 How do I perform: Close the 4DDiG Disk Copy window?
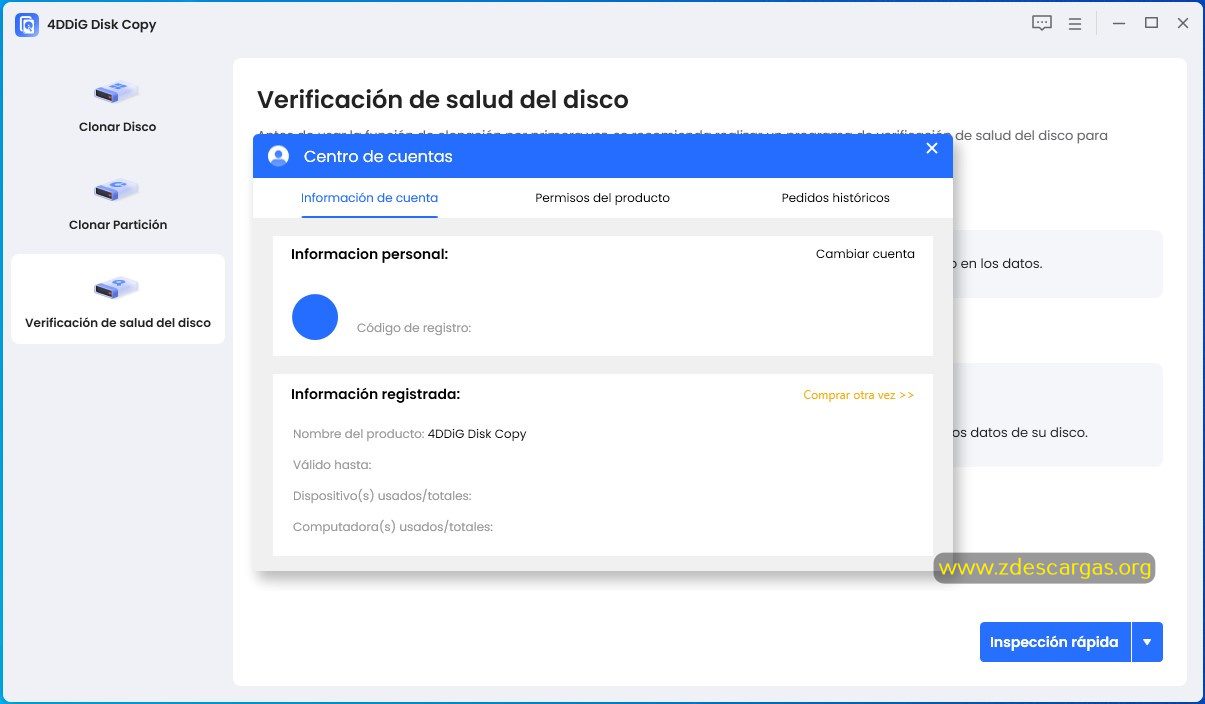1183,23
